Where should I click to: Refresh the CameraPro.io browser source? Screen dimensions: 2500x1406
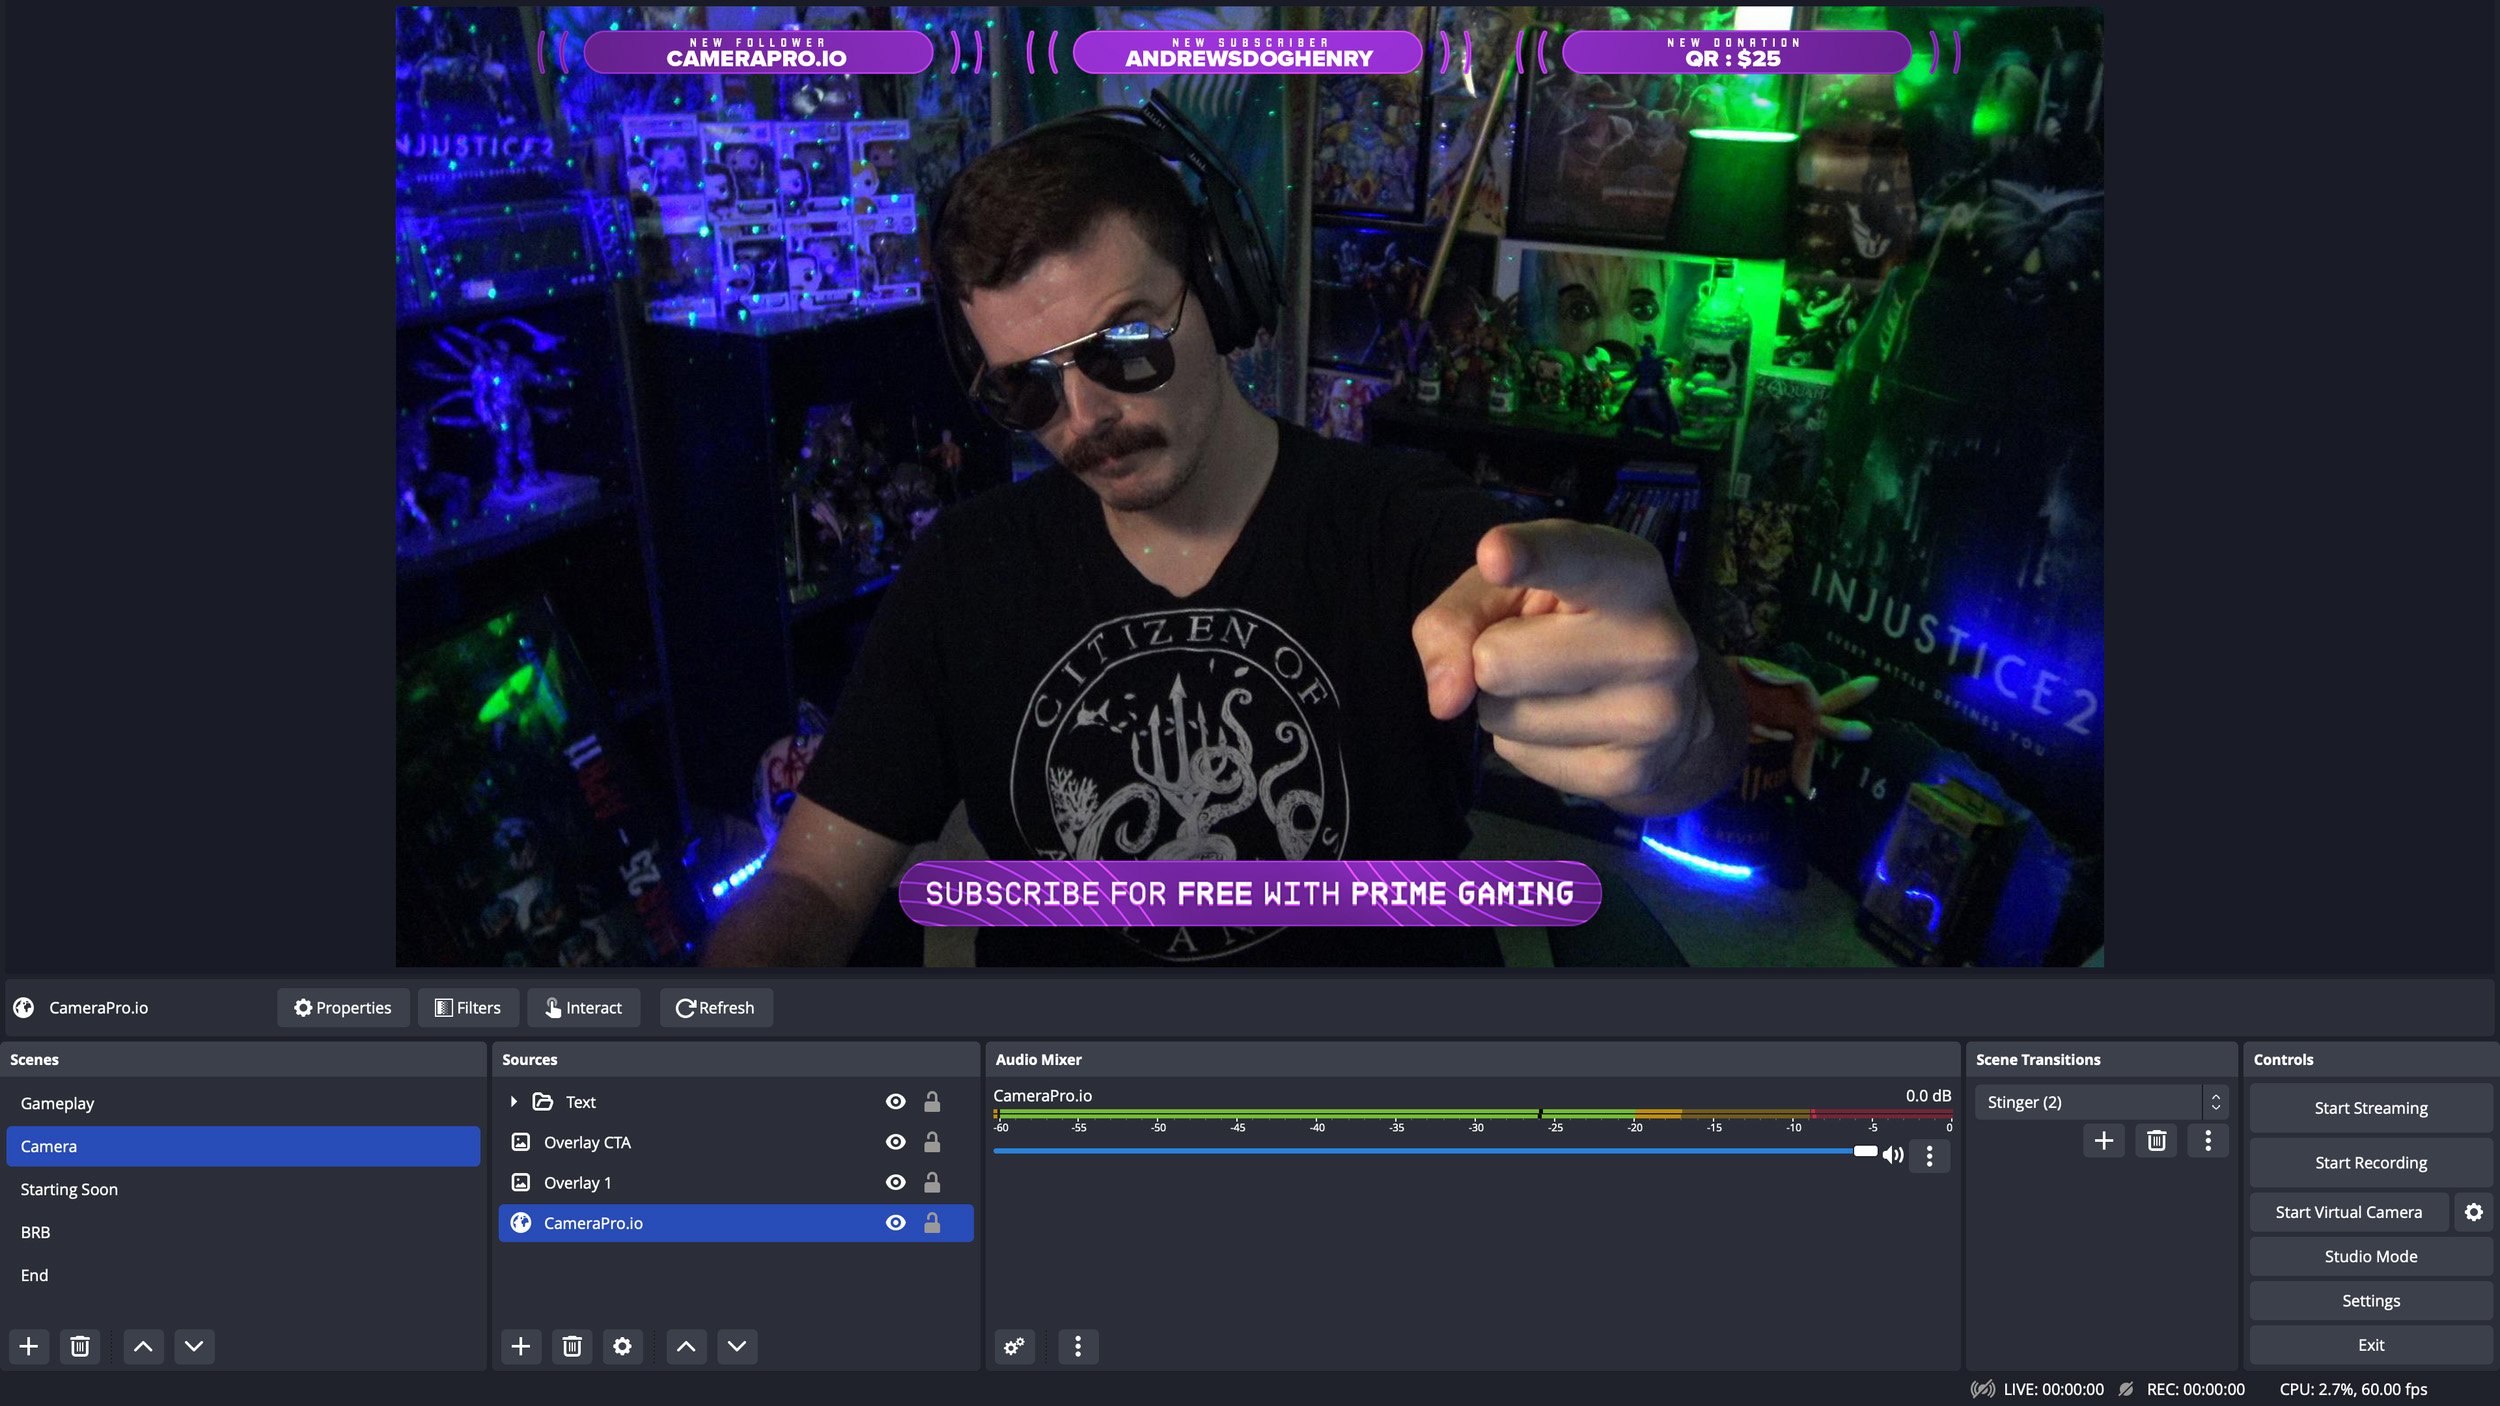click(x=715, y=1007)
